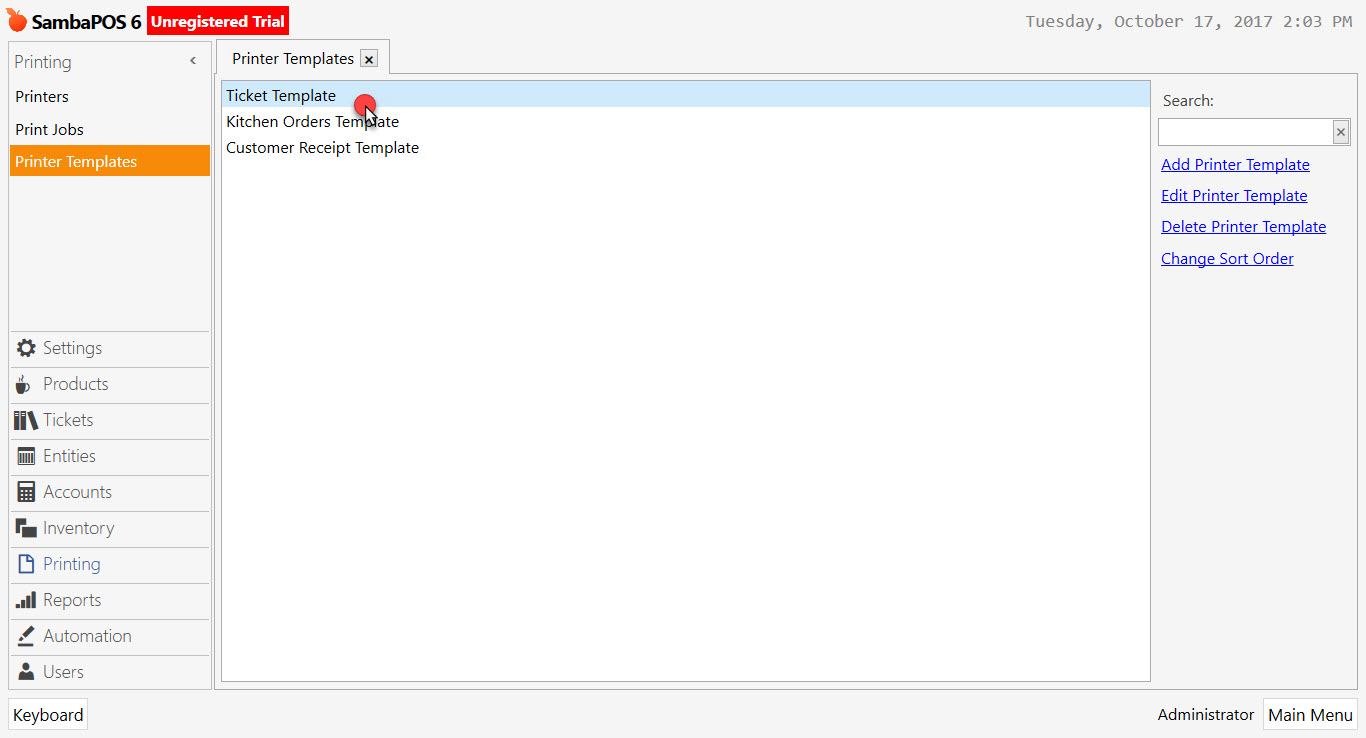Click the Entities grid icon
1366x738 pixels.
coord(24,456)
